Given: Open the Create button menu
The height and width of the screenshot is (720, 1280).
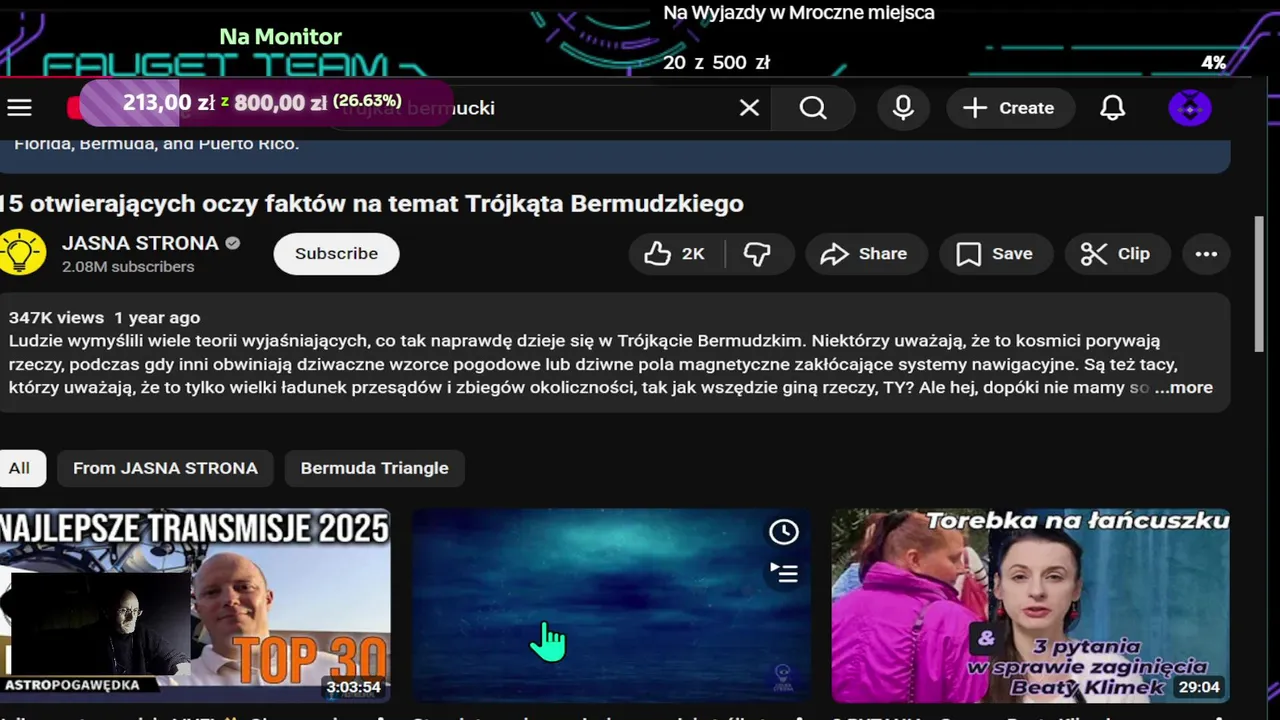Looking at the screenshot, I should (1009, 108).
